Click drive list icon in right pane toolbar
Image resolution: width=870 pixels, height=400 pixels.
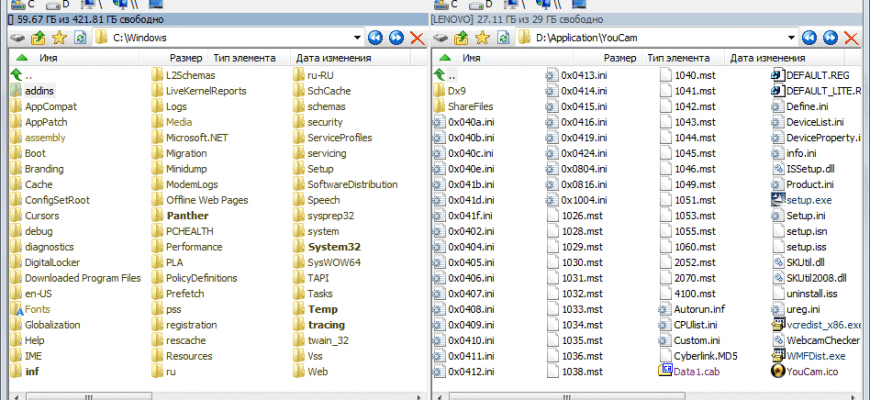(x=441, y=38)
